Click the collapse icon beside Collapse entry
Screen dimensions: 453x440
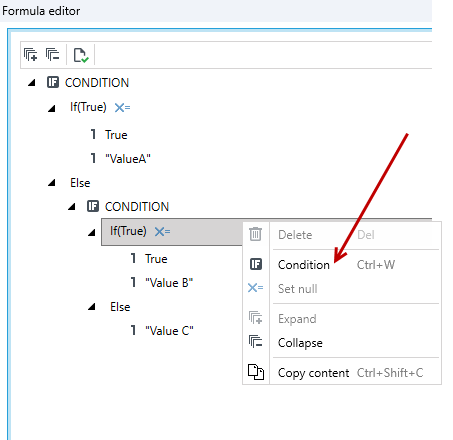click(256, 342)
